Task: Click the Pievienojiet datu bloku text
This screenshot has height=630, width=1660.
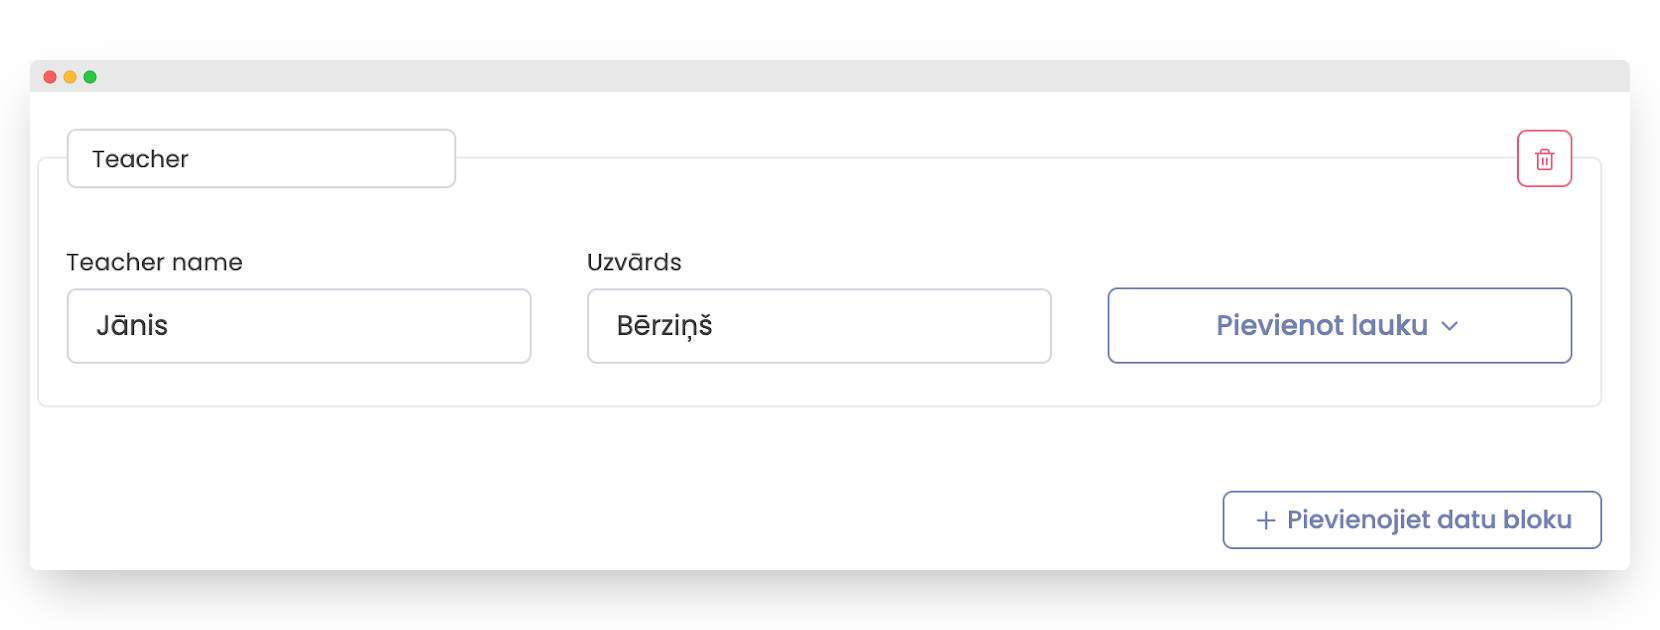Action: click(1429, 520)
